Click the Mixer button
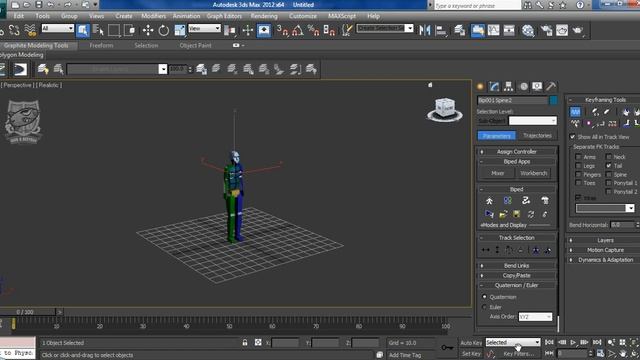Image resolution: width=640 pixels, height=360 pixels. coord(497,173)
